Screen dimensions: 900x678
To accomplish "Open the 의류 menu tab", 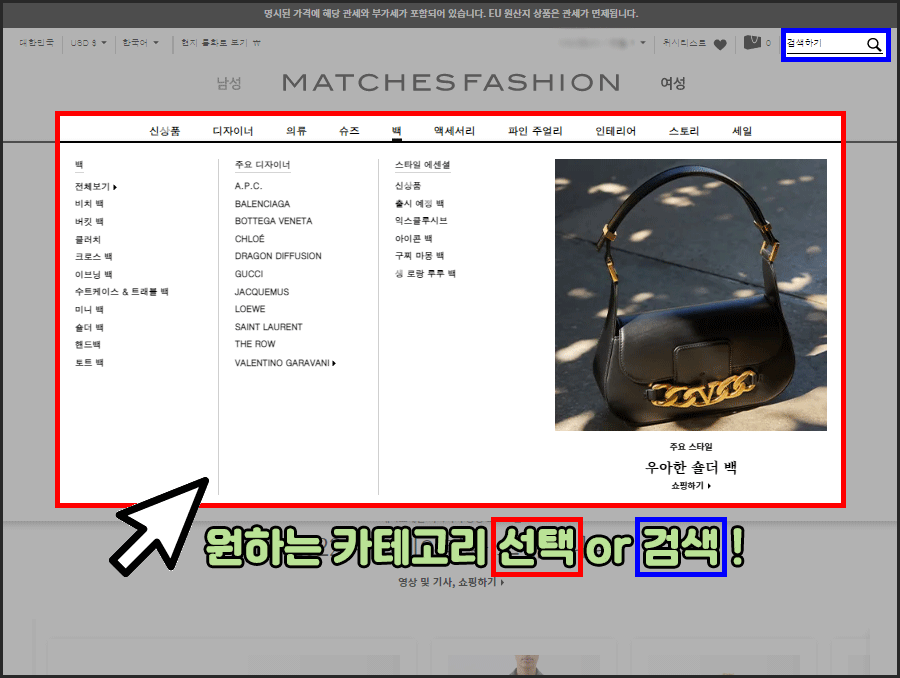I will point(296,131).
